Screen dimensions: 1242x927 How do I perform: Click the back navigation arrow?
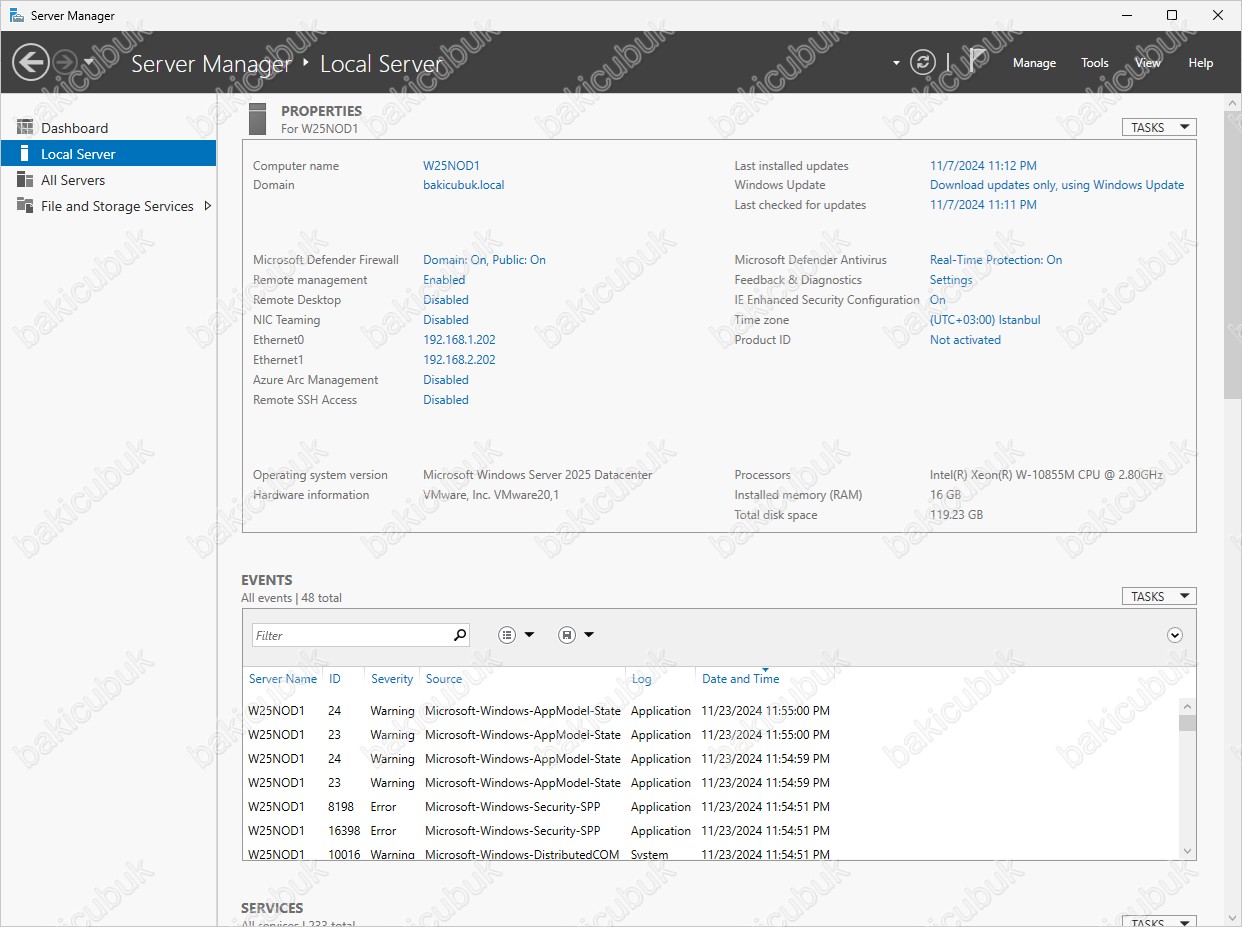point(30,62)
